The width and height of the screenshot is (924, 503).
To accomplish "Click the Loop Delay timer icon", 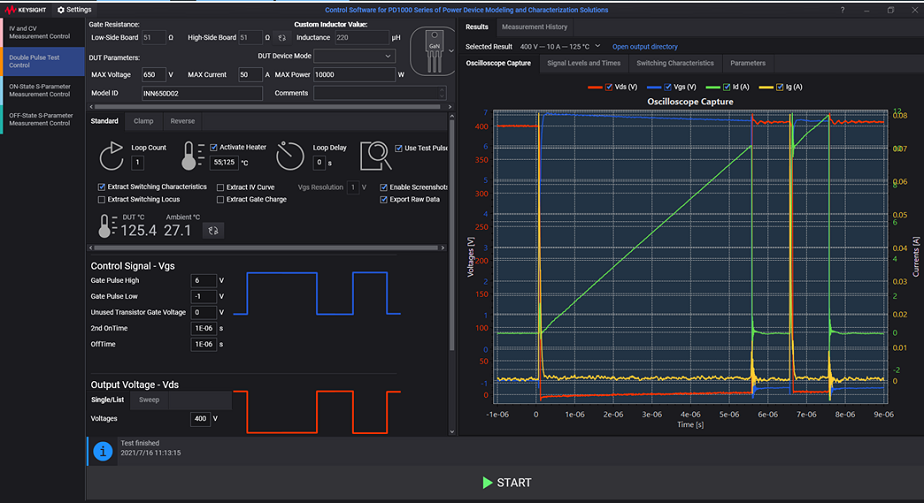I will pyautogui.click(x=290, y=155).
